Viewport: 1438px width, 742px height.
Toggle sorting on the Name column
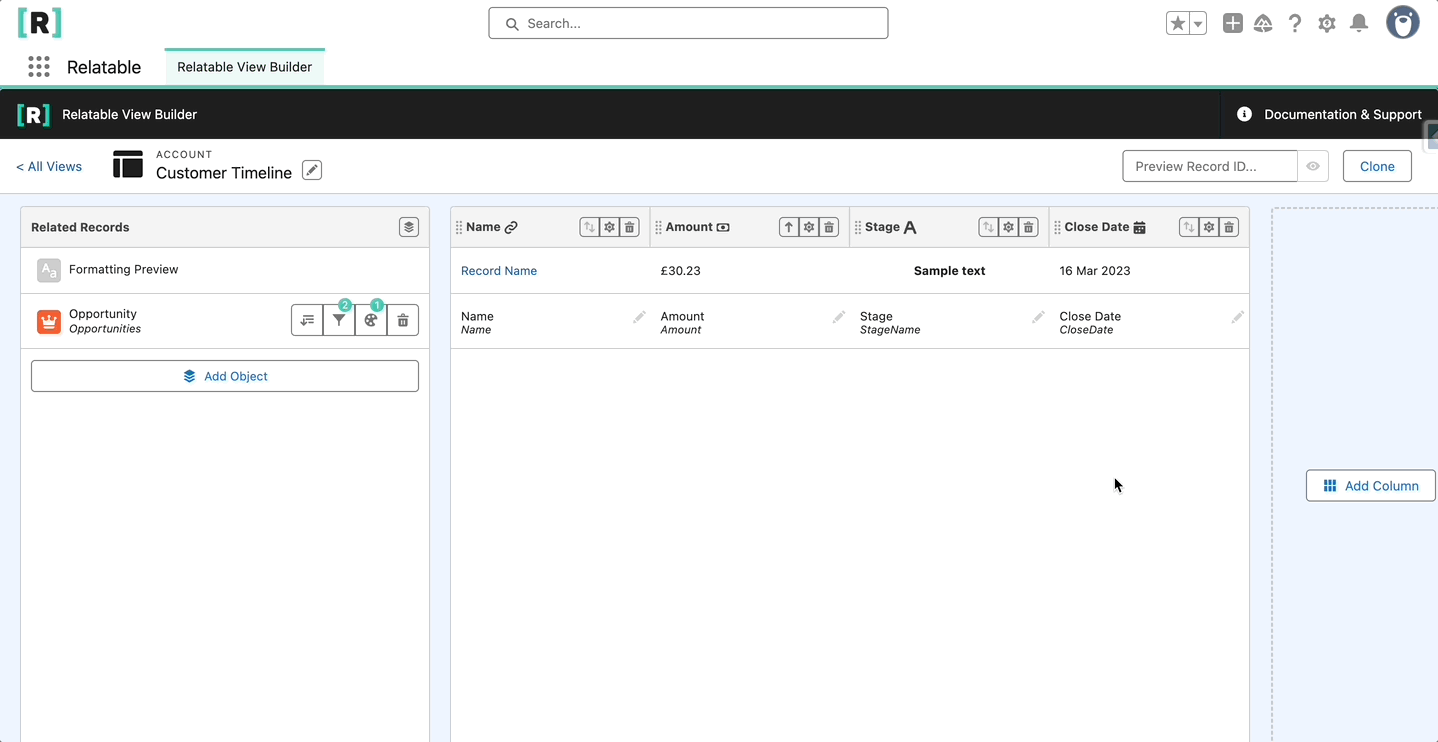click(x=589, y=227)
